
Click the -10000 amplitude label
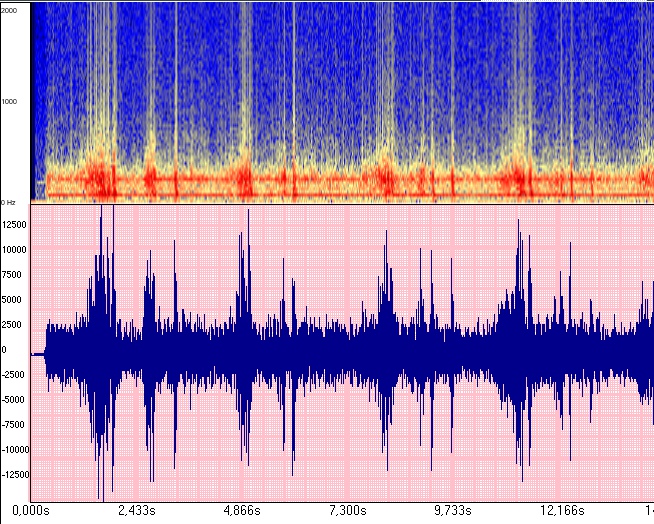pyautogui.click(x=16, y=450)
